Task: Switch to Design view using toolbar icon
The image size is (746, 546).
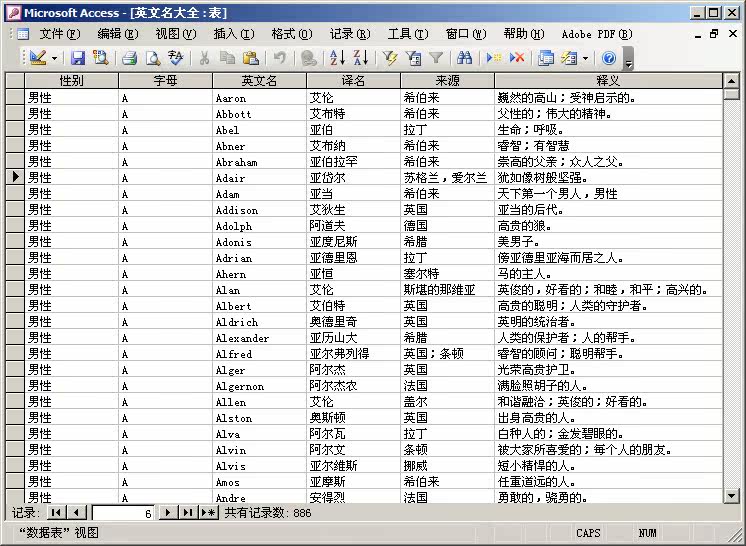Action: point(38,58)
